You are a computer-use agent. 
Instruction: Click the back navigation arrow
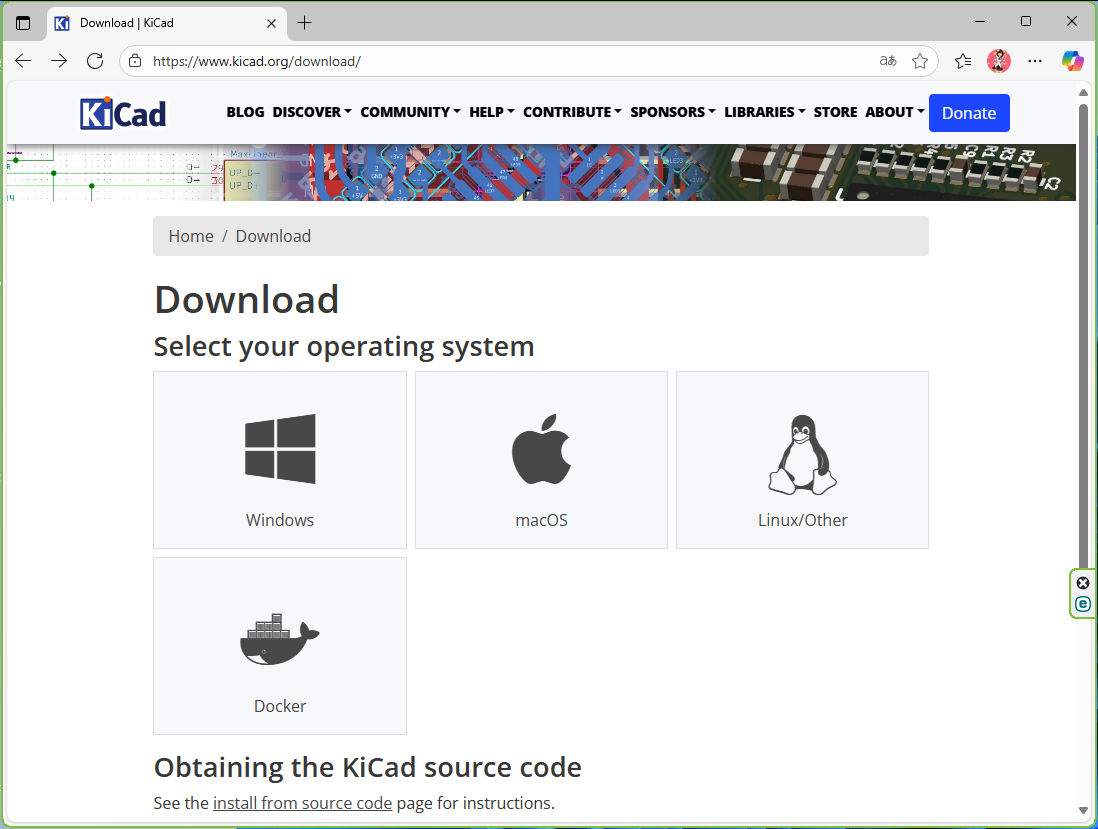coord(23,61)
